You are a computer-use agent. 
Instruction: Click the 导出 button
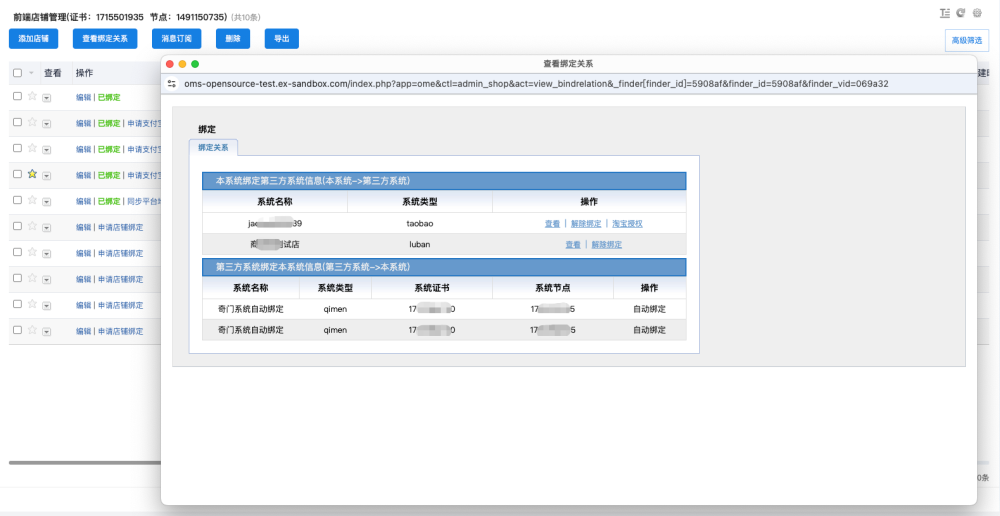coord(282,39)
